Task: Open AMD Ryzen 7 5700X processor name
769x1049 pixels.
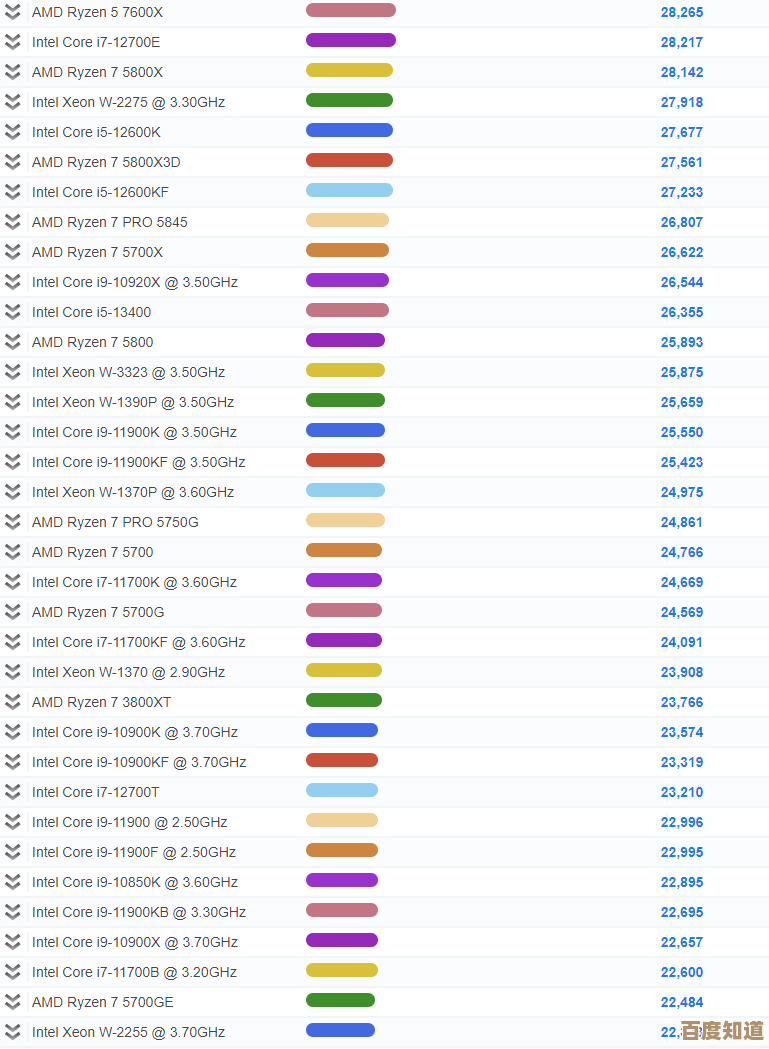Action: (x=97, y=252)
